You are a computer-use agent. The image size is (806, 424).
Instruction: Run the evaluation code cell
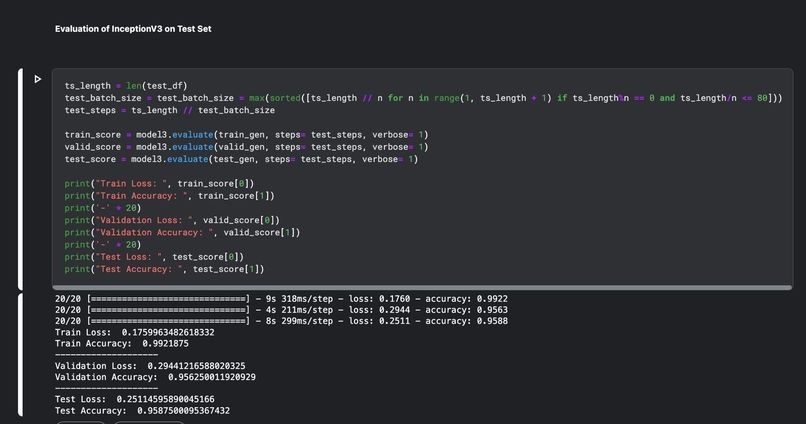tap(38, 79)
